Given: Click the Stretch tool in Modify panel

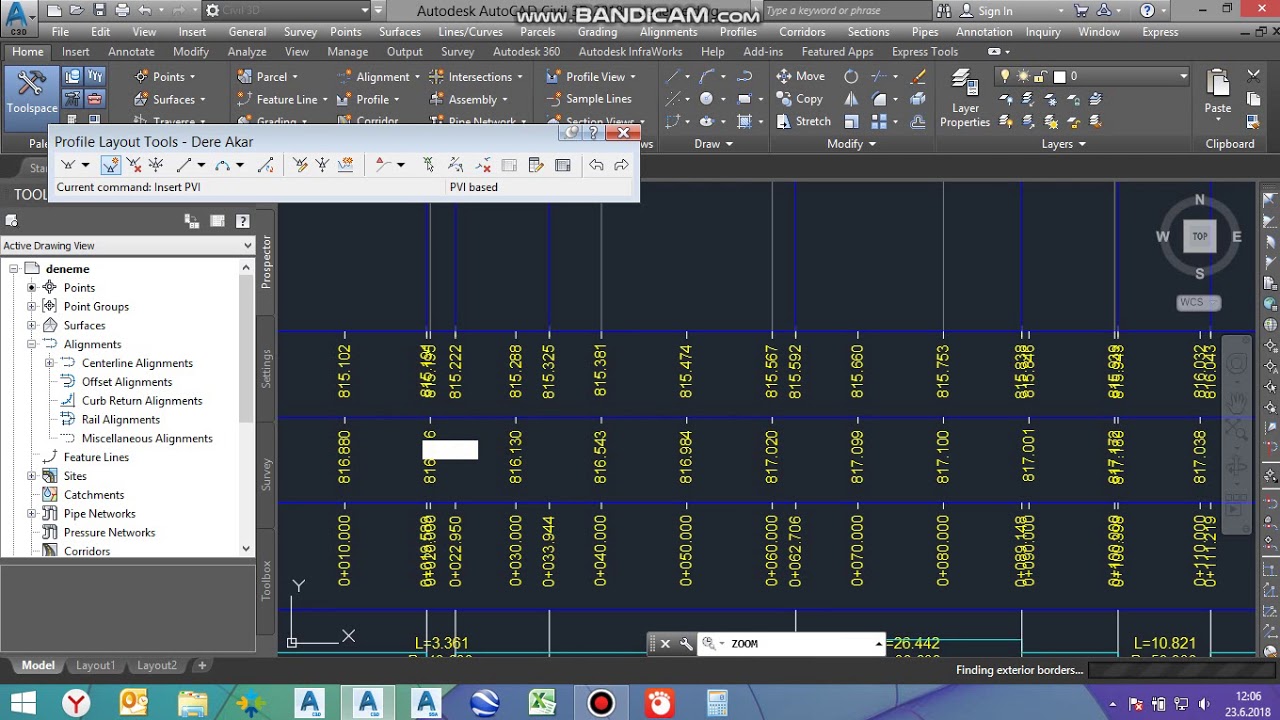Looking at the screenshot, I should (x=803, y=121).
